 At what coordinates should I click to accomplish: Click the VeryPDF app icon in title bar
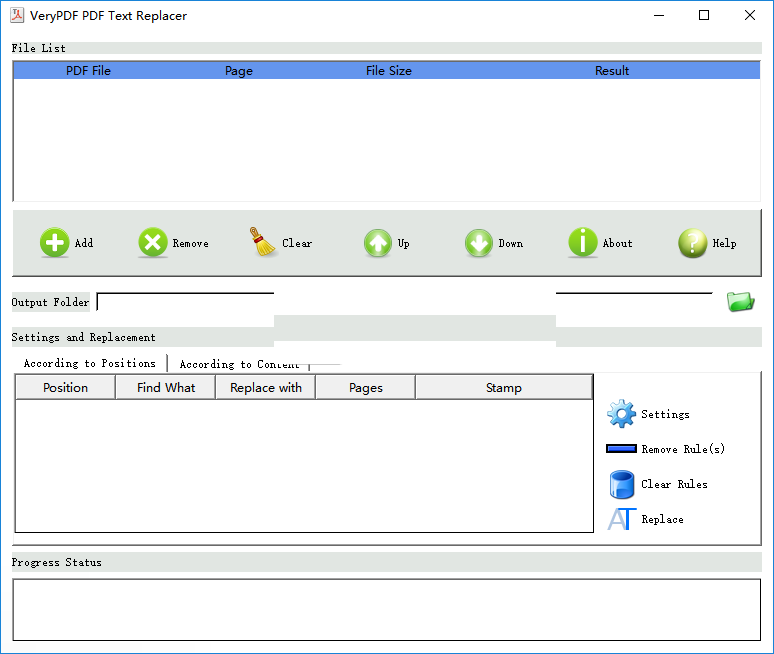coord(17,15)
